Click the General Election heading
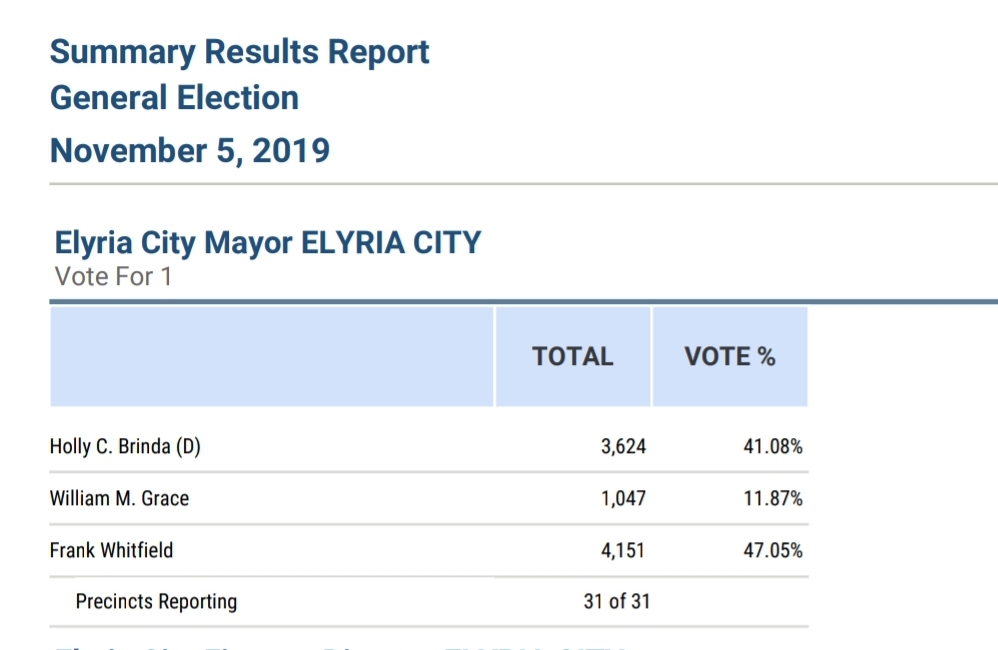Image resolution: width=998 pixels, height=650 pixels. 174,98
